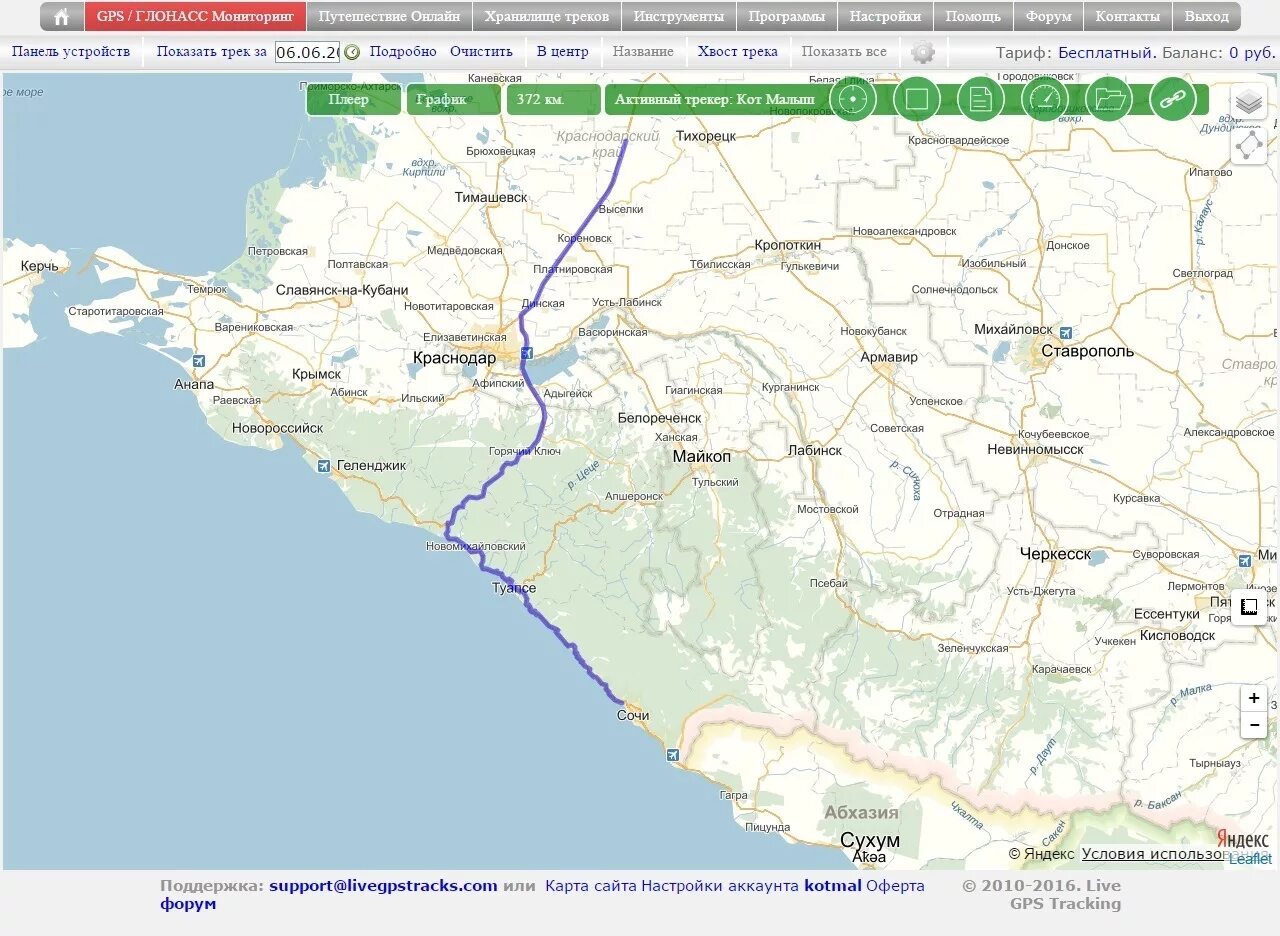Click the ruler measurement icon

pyautogui.click(x=1249, y=607)
